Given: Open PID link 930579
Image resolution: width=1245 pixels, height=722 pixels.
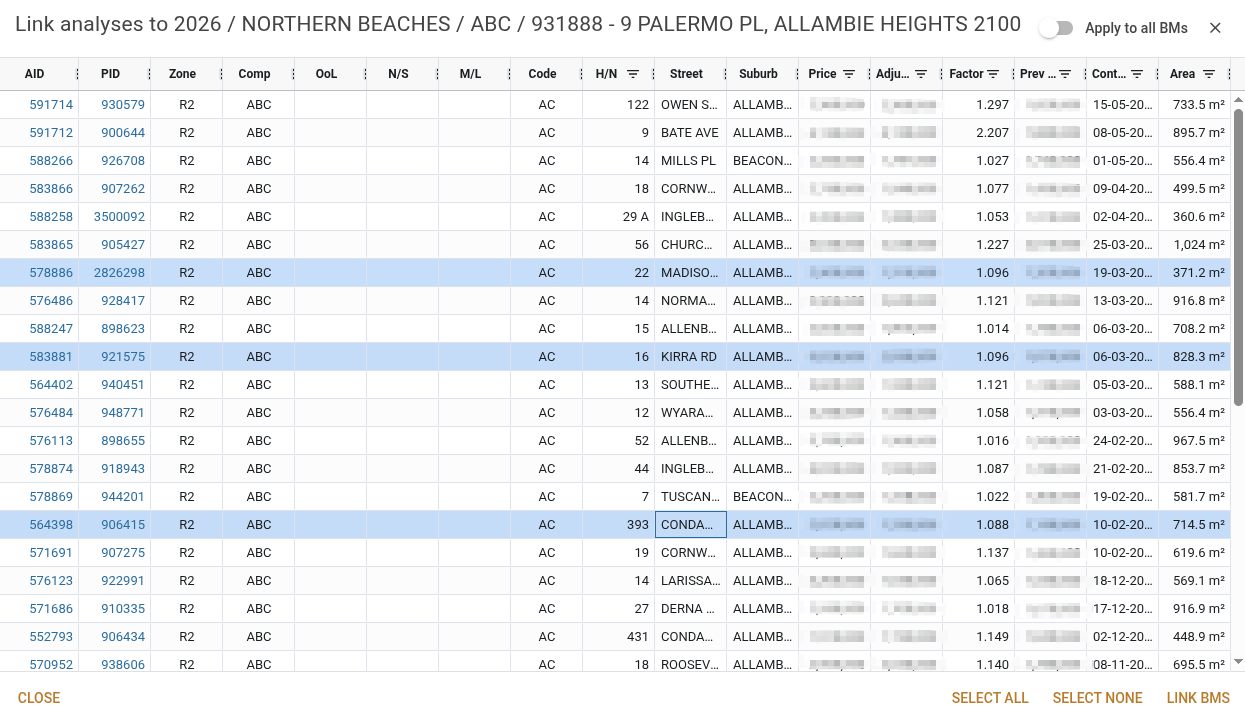Looking at the screenshot, I should pos(123,104).
